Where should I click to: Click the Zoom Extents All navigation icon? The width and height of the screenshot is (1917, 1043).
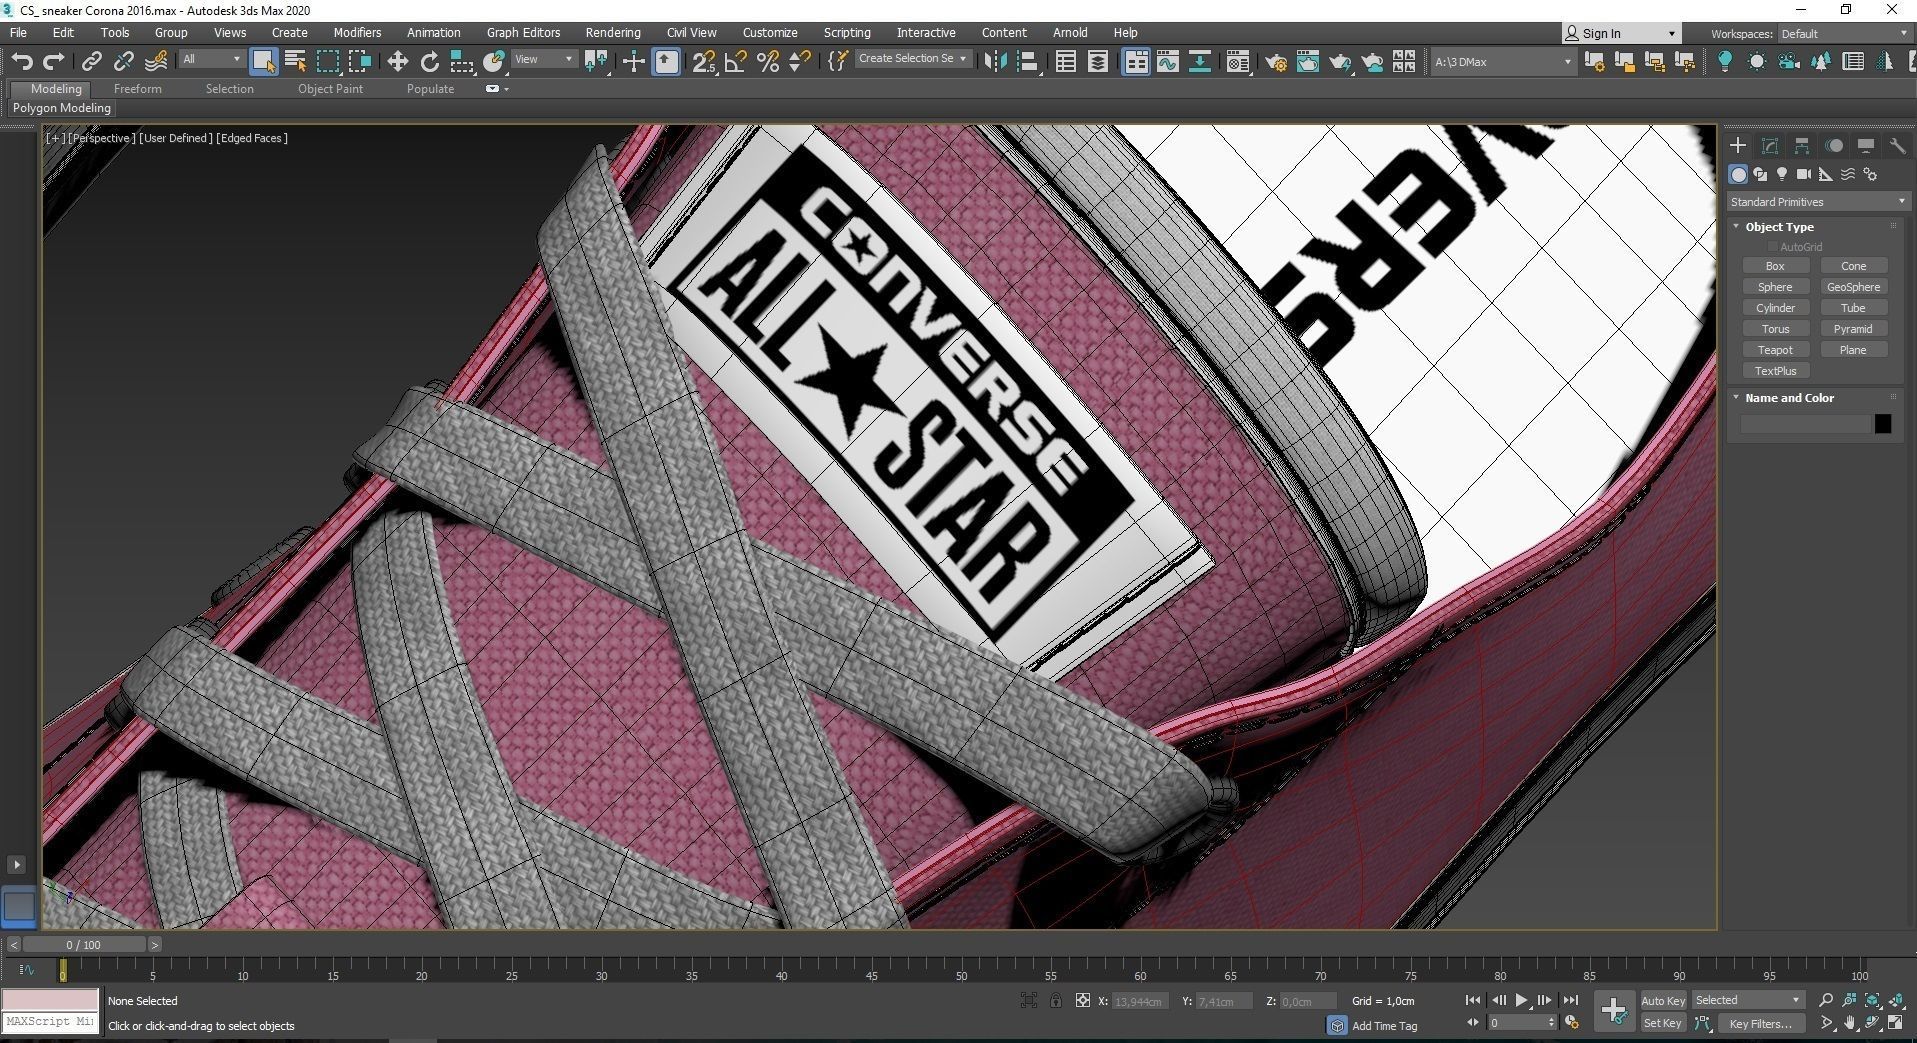[1897, 1000]
